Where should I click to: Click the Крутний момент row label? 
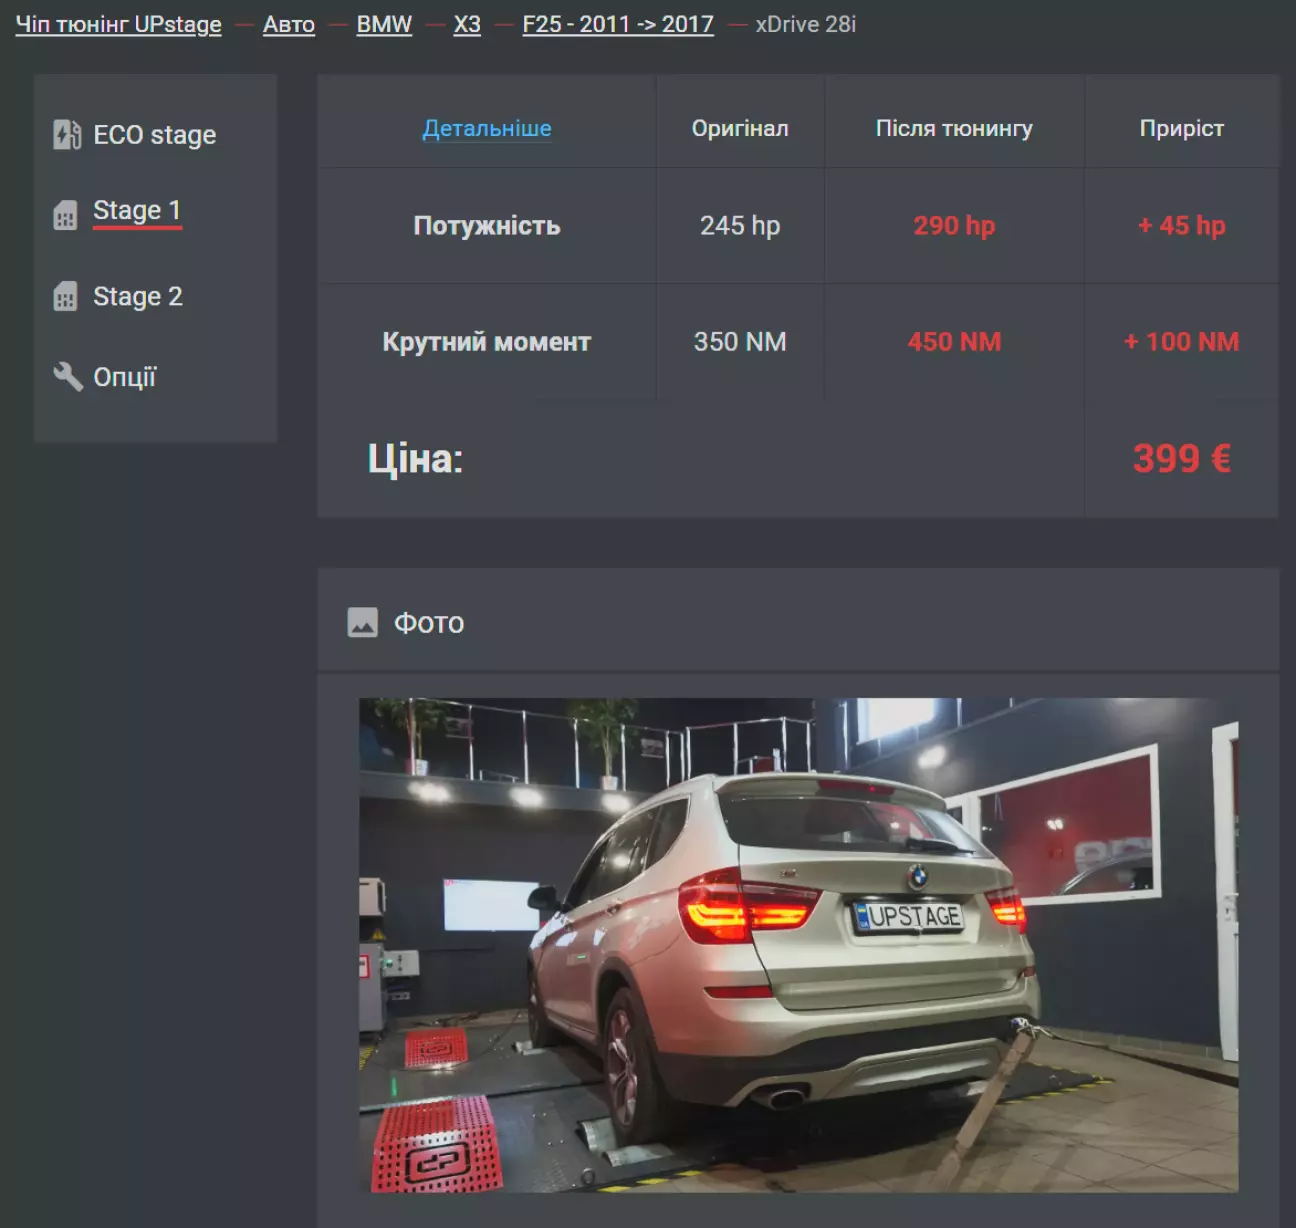pyautogui.click(x=487, y=341)
